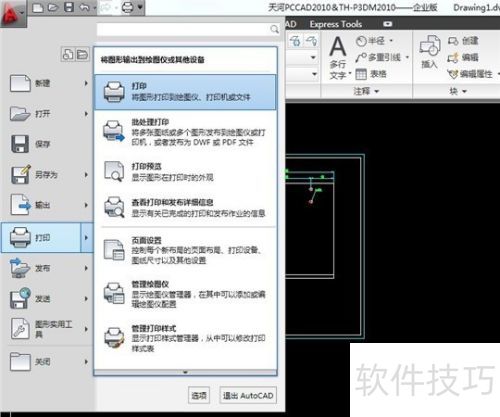Choose 打印 plot to plotter or file
This screenshot has width=500, height=417.
pyautogui.click(x=185, y=92)
